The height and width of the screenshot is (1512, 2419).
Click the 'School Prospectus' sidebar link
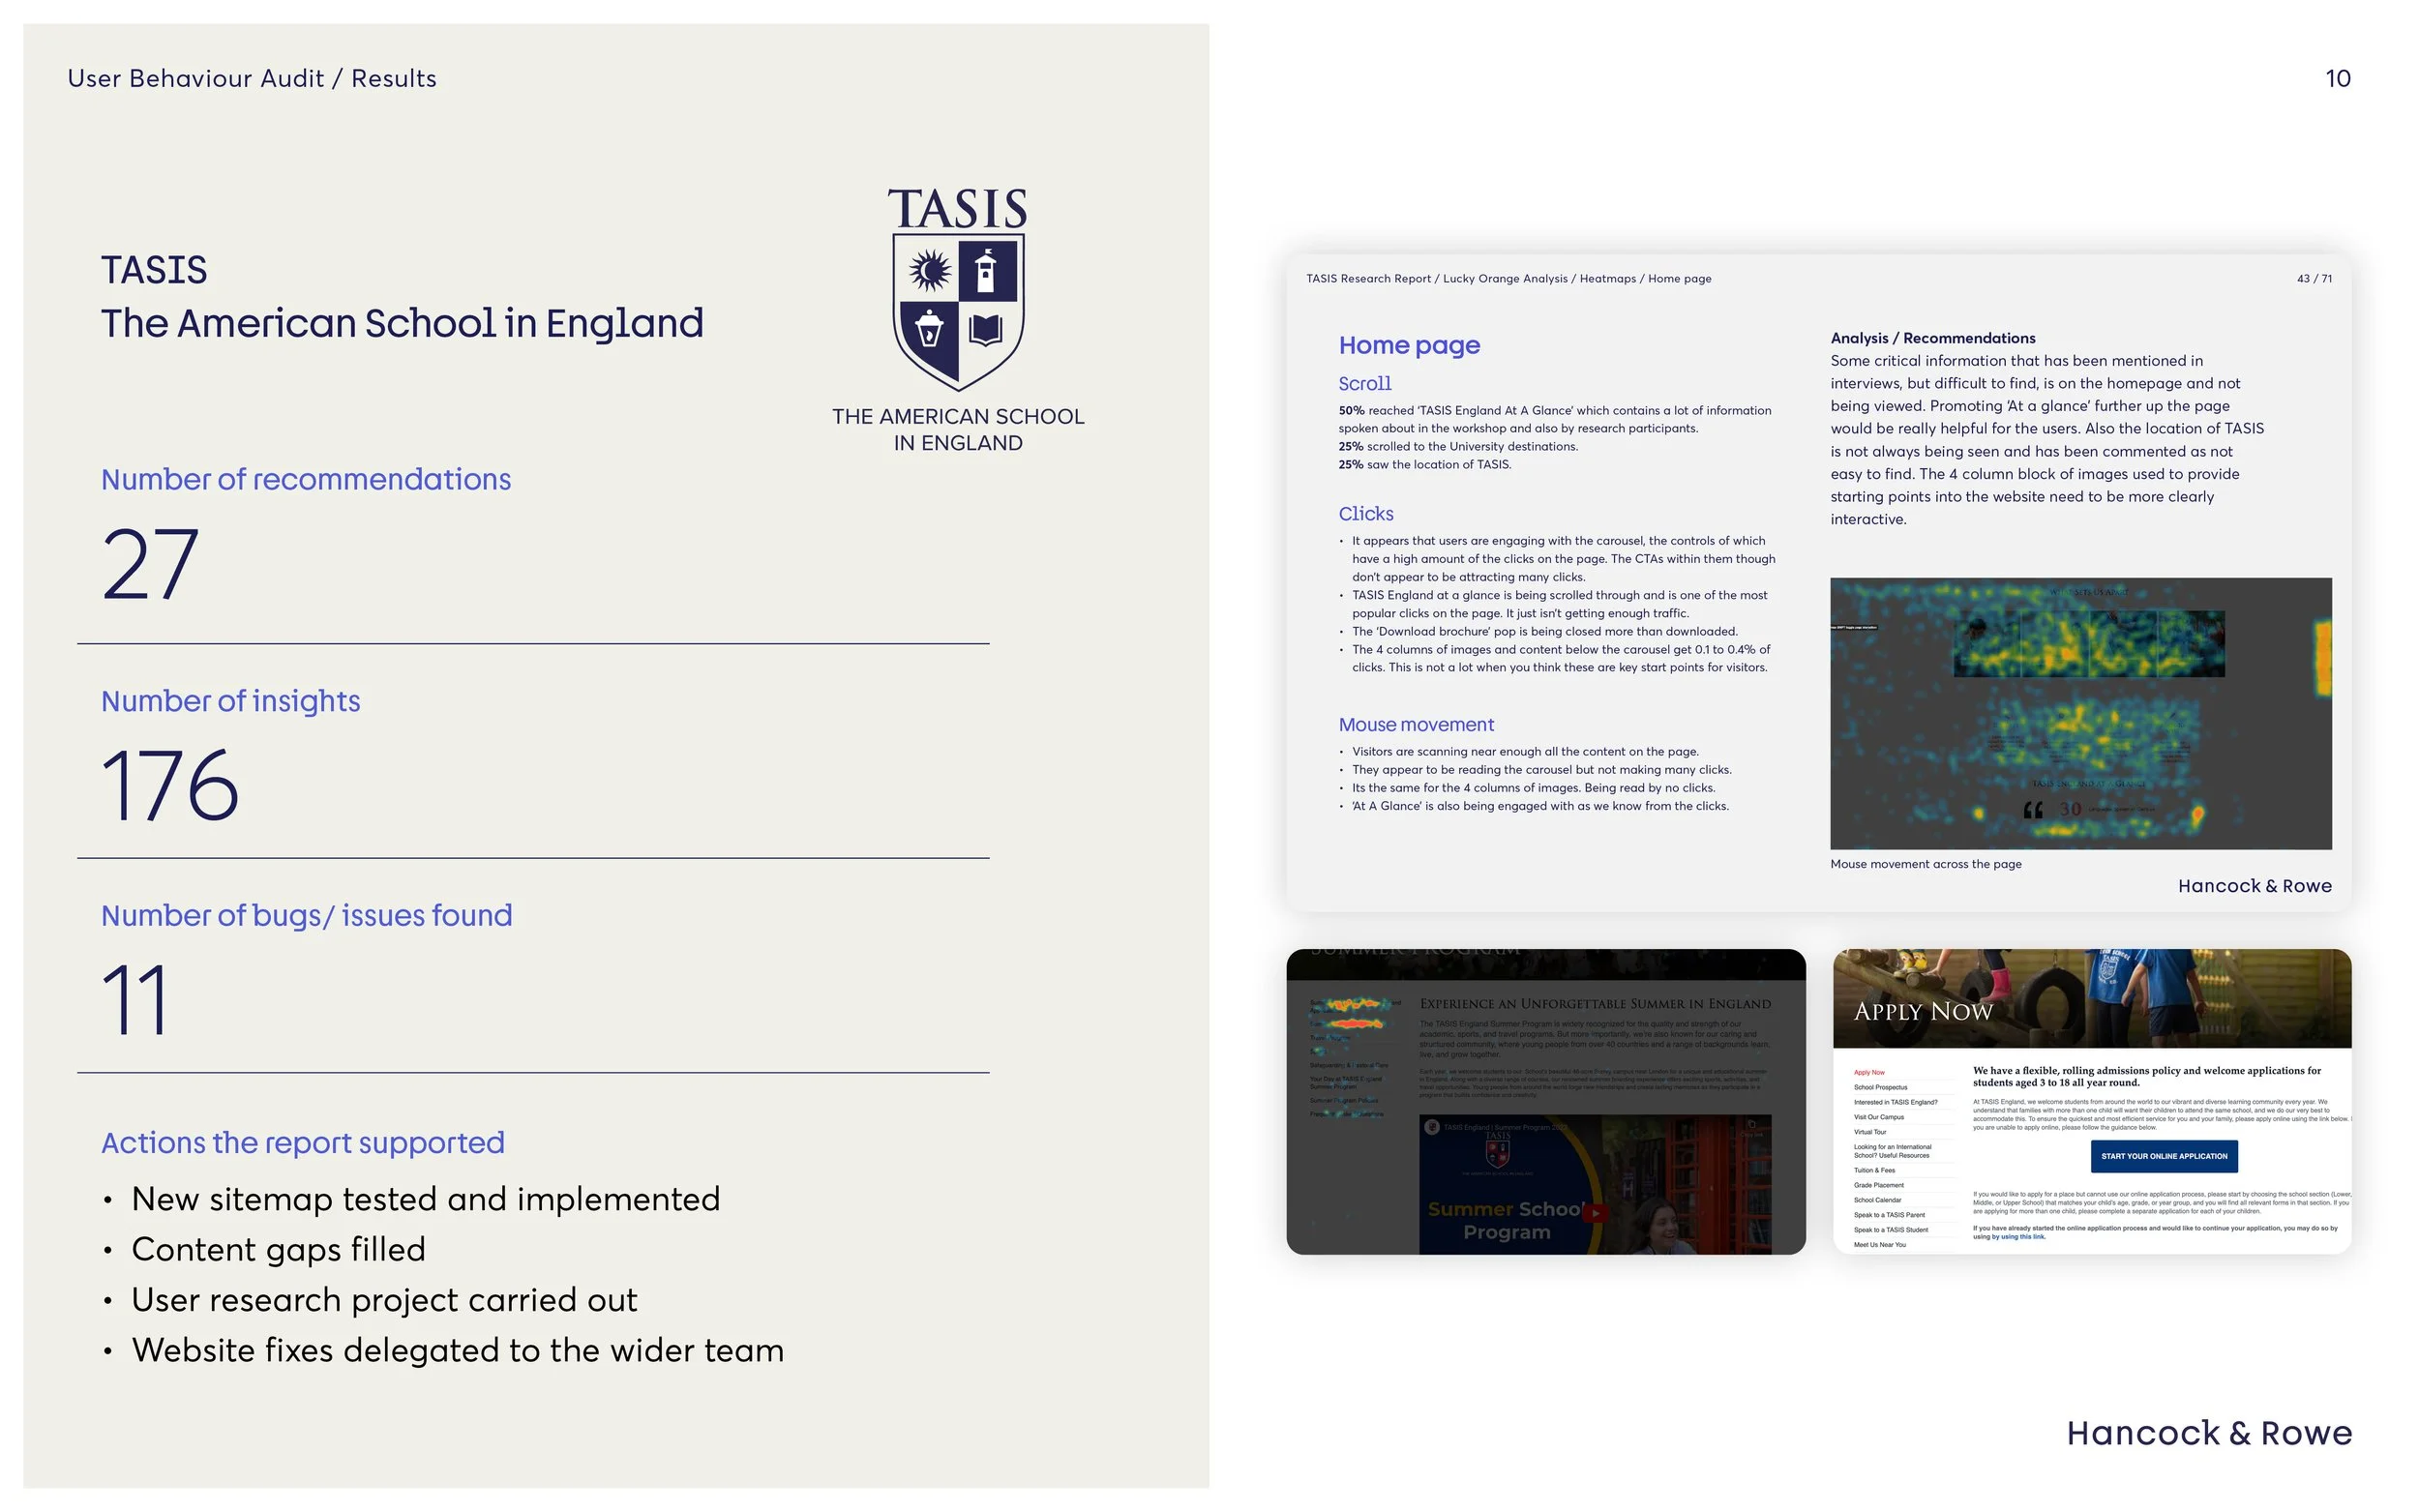point(1880,1088)
